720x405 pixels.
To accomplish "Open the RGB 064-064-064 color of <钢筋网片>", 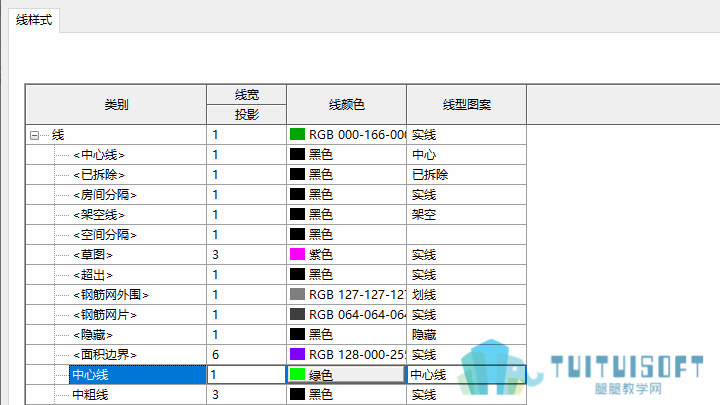I will pos(347,315).
